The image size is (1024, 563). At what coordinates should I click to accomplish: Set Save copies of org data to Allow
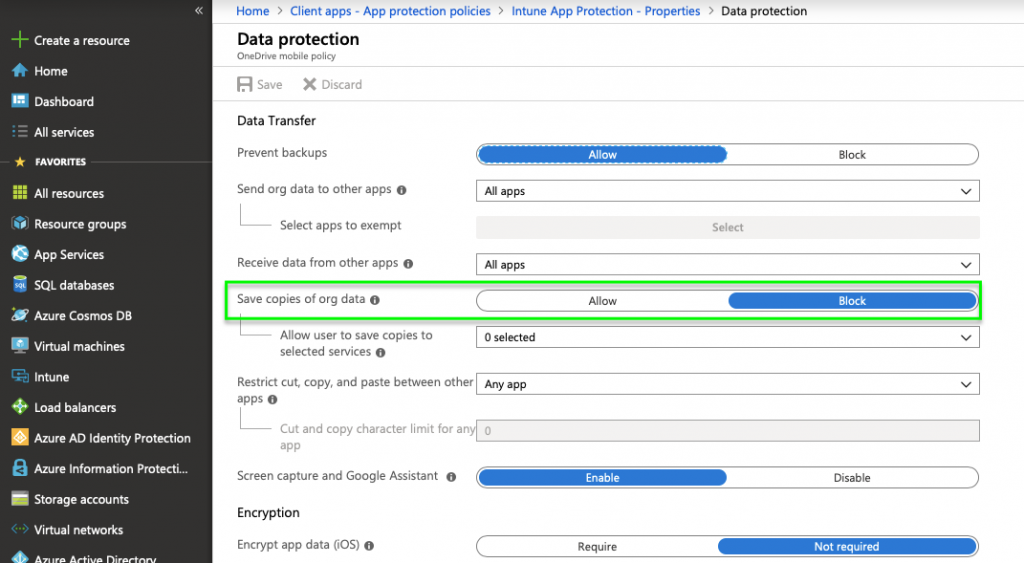pos(602,301)
